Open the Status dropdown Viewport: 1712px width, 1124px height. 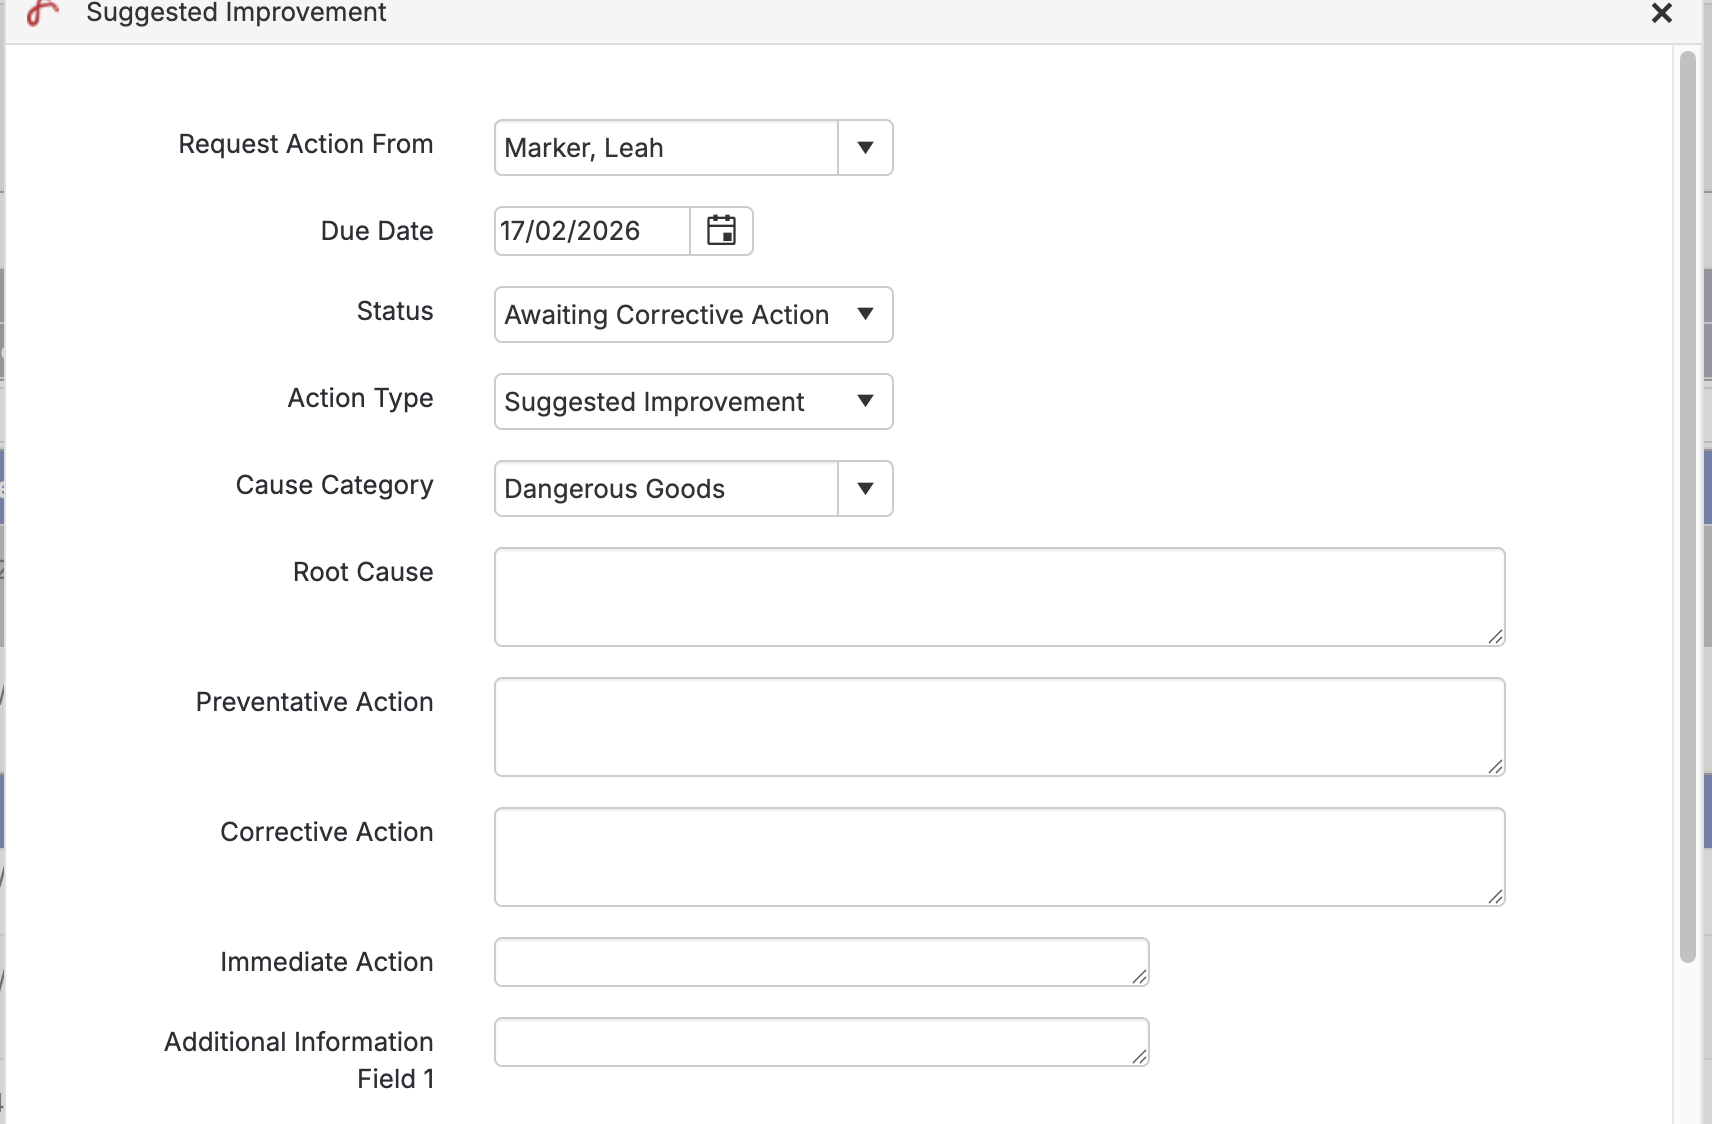(x=693, y=315)
